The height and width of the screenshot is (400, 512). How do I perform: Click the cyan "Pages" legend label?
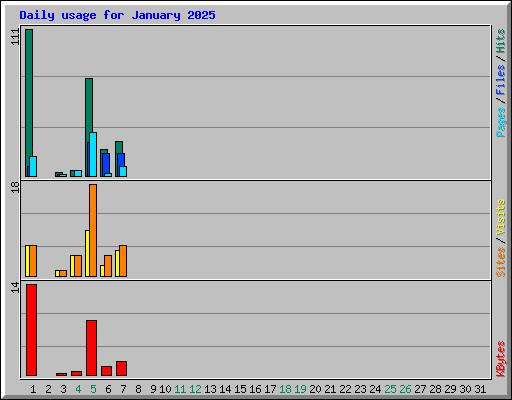500,122
